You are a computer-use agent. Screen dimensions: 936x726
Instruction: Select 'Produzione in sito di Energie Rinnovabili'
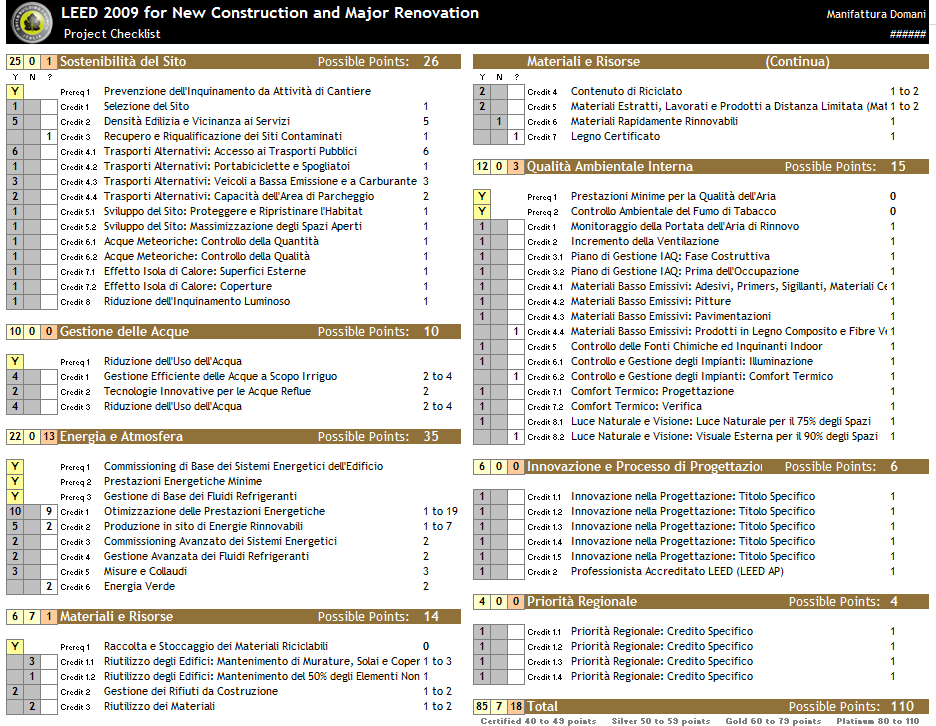[204, 526]
